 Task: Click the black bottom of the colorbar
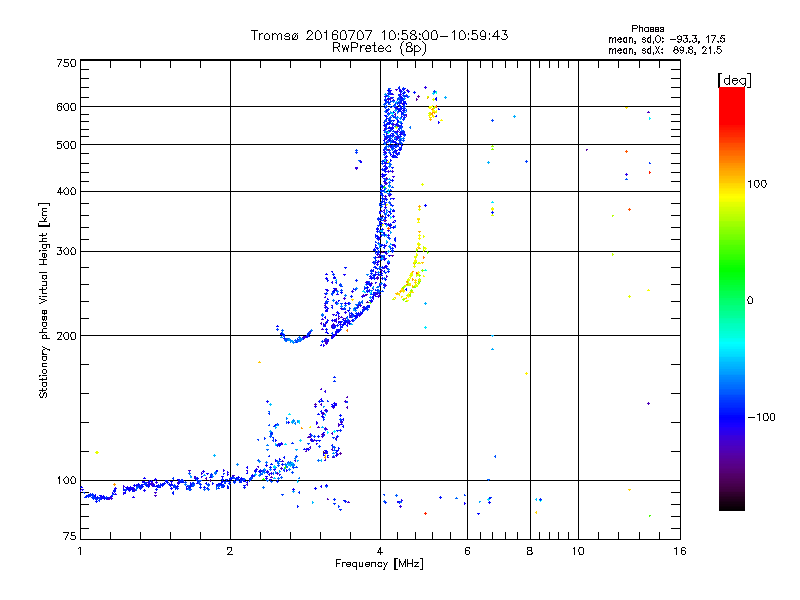click(732, 503)
